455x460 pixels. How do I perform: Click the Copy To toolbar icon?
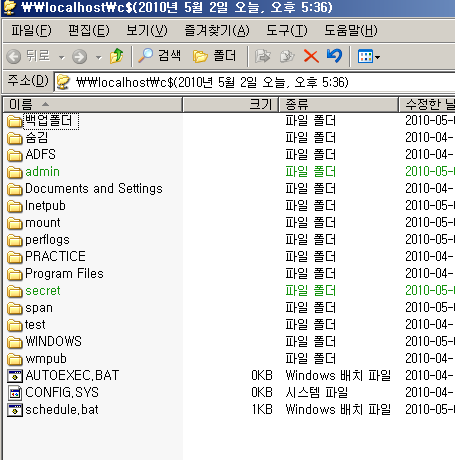click(287, 56)
